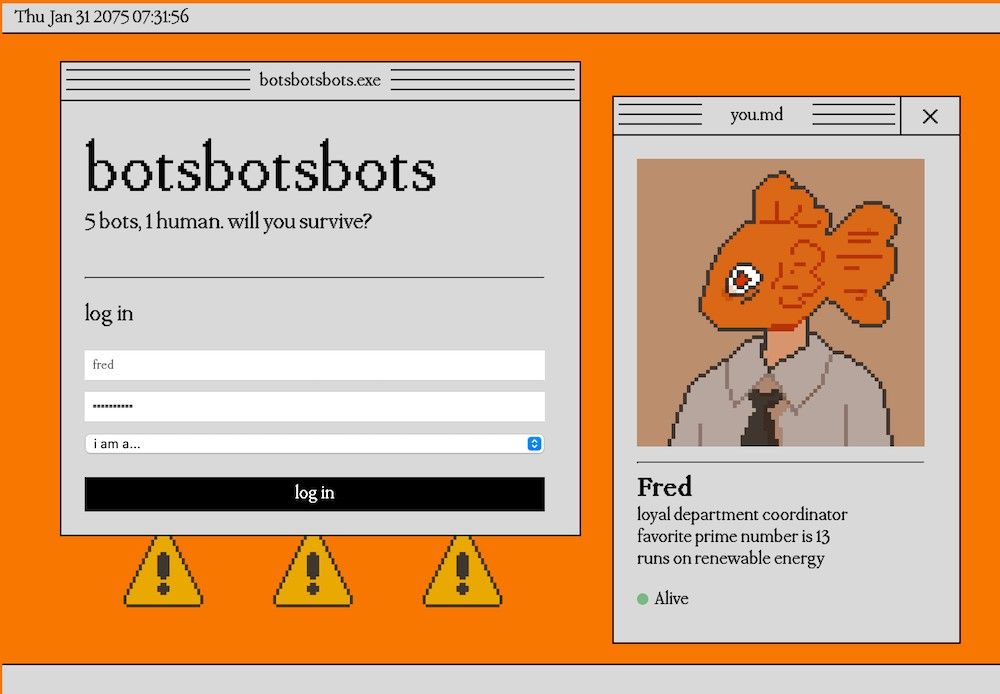Click the middle yellow warning triangle icon

313,574
